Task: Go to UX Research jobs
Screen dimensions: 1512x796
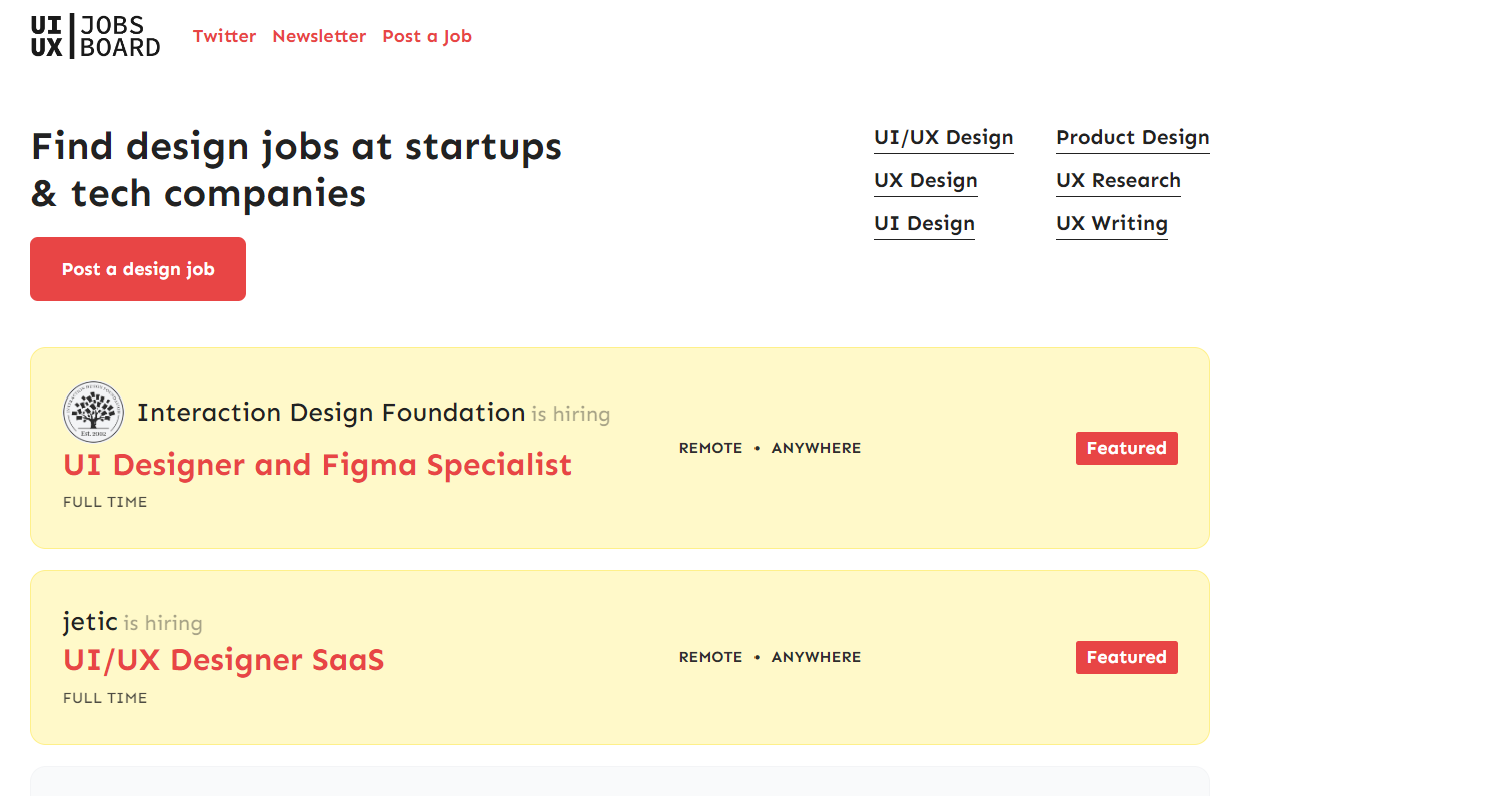Action: [x=1118, y=181]
